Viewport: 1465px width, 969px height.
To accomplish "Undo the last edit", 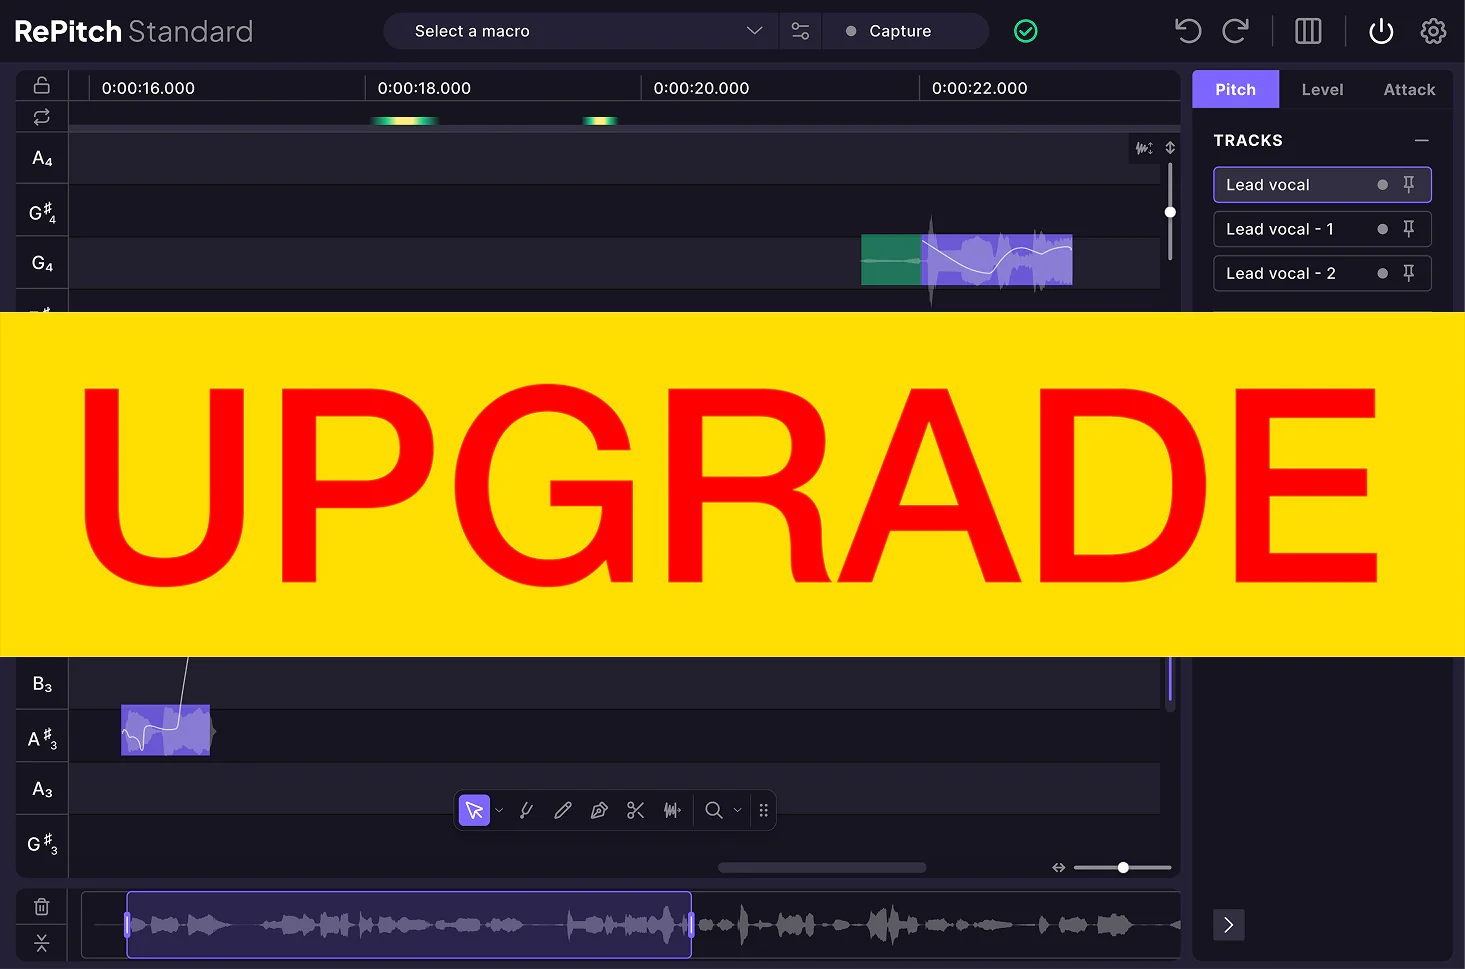I will point(1188,31).
